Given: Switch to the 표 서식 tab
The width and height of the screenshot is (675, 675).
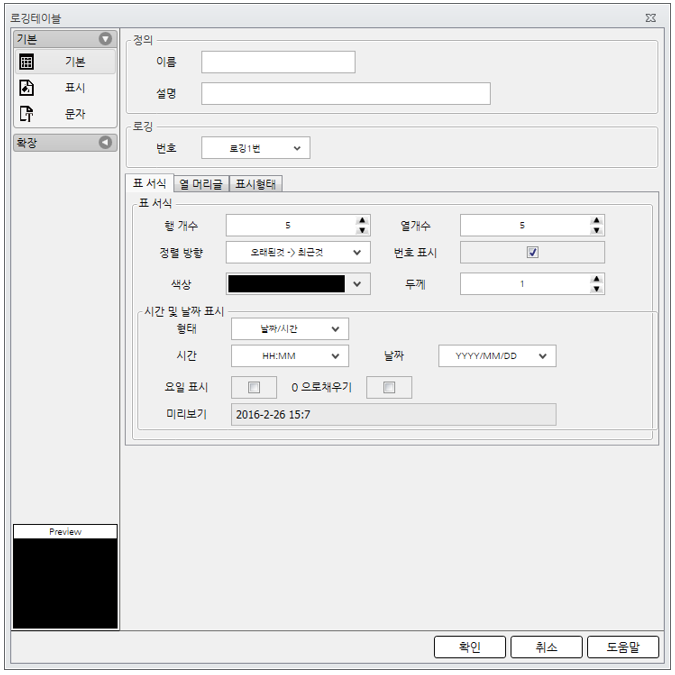Looking at the screenshot, I should tap(149, 183).
